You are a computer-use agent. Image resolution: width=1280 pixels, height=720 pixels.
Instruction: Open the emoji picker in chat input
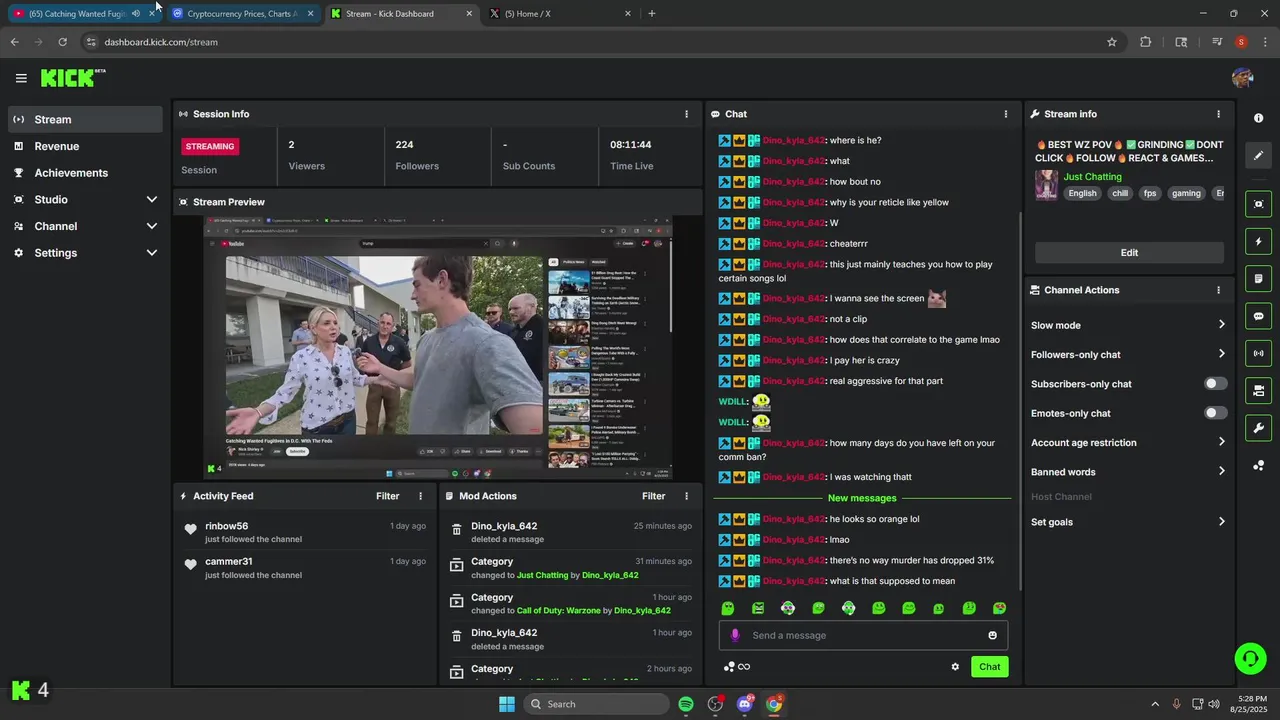pos(992,635)
